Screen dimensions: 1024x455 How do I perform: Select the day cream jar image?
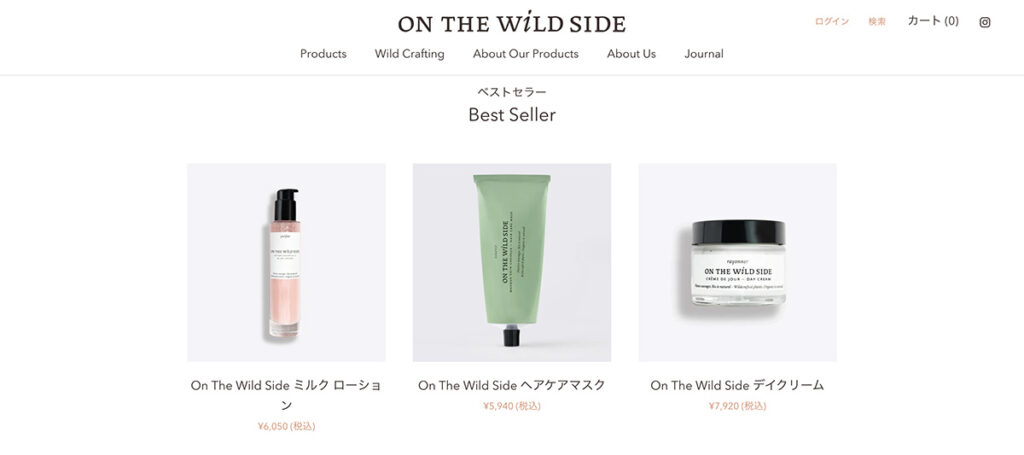pos(737,262)
